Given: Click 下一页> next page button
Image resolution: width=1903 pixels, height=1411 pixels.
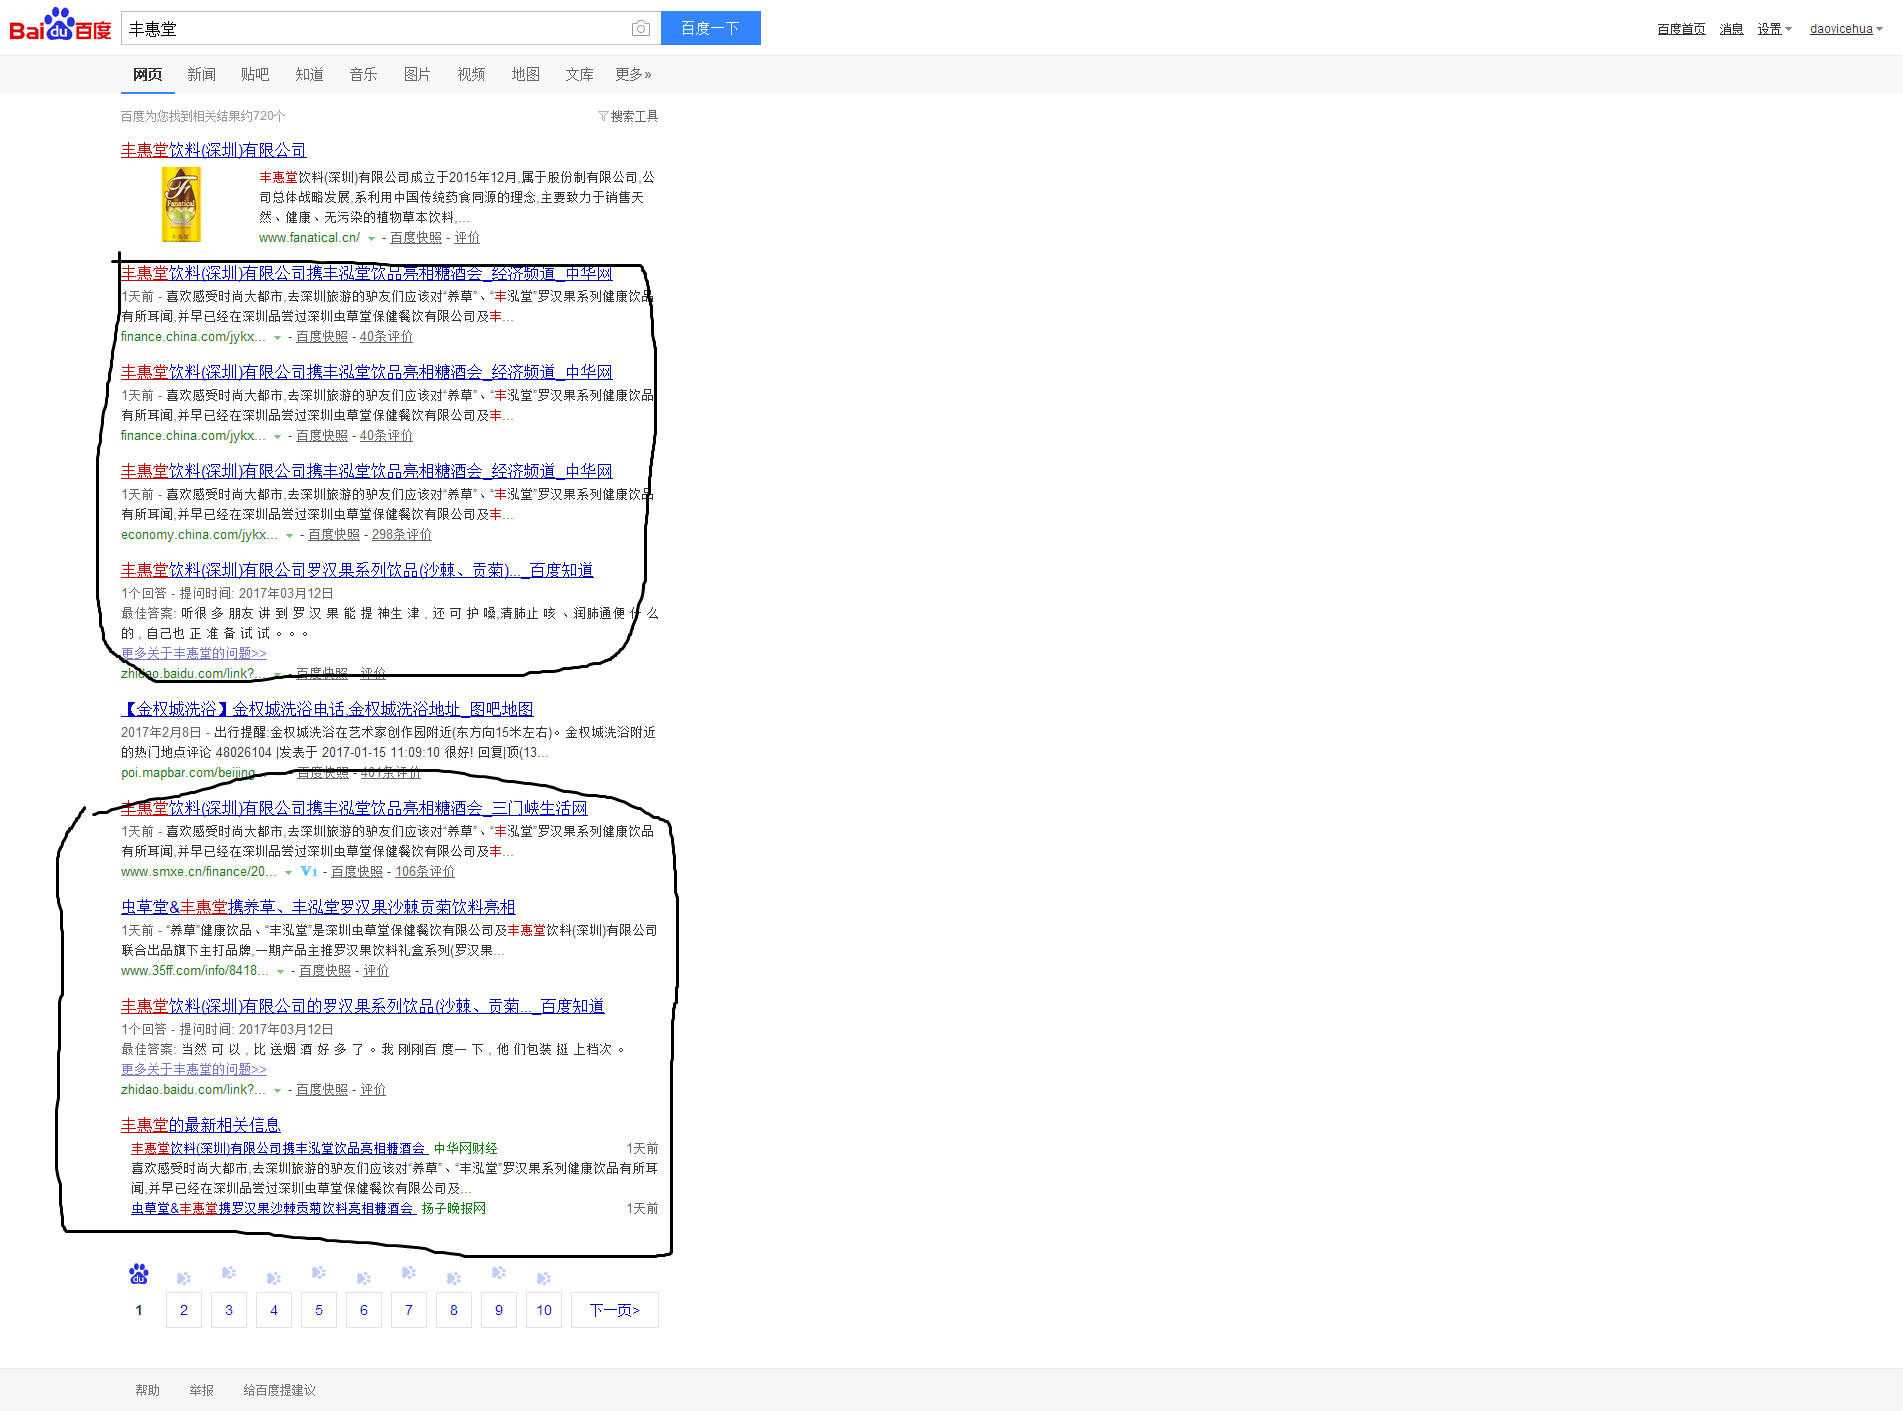Looking at the screenshot, I should click(615, 1310).
